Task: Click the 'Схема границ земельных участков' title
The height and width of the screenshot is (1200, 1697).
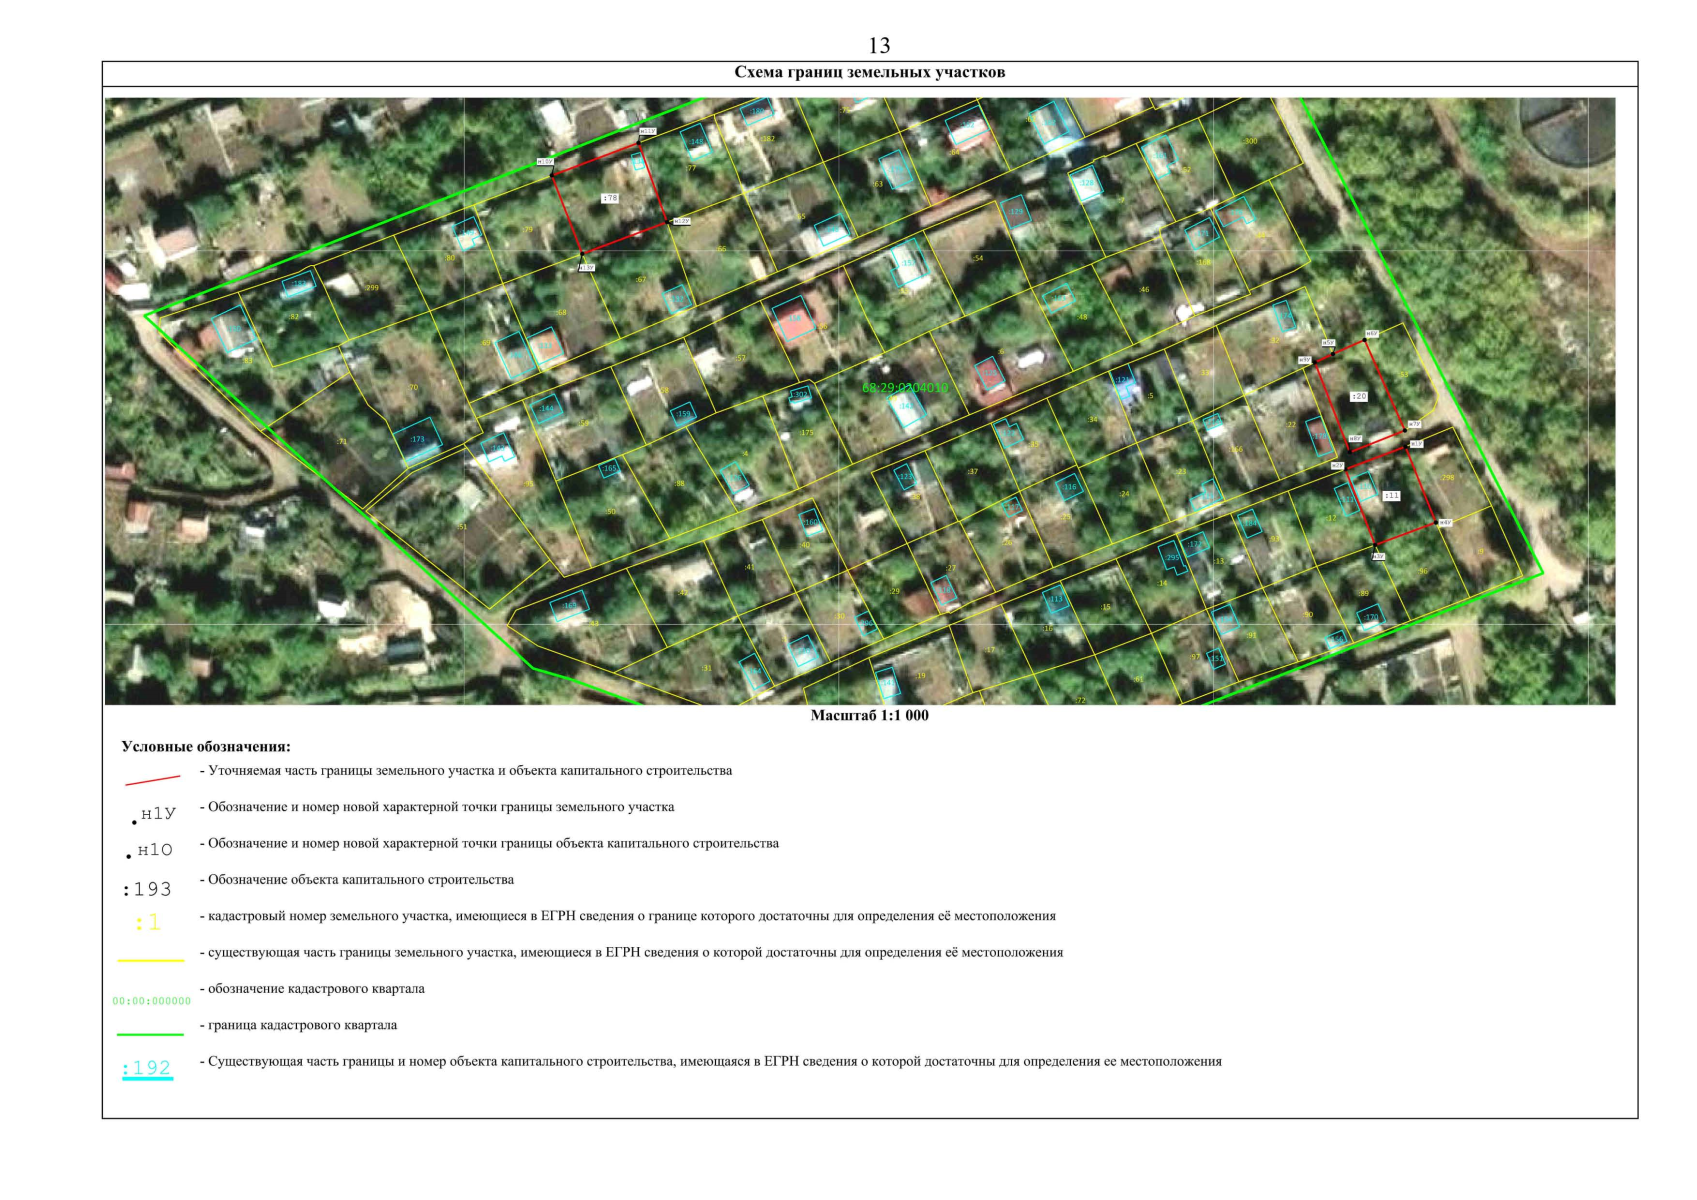Action: tap(869, 73)
